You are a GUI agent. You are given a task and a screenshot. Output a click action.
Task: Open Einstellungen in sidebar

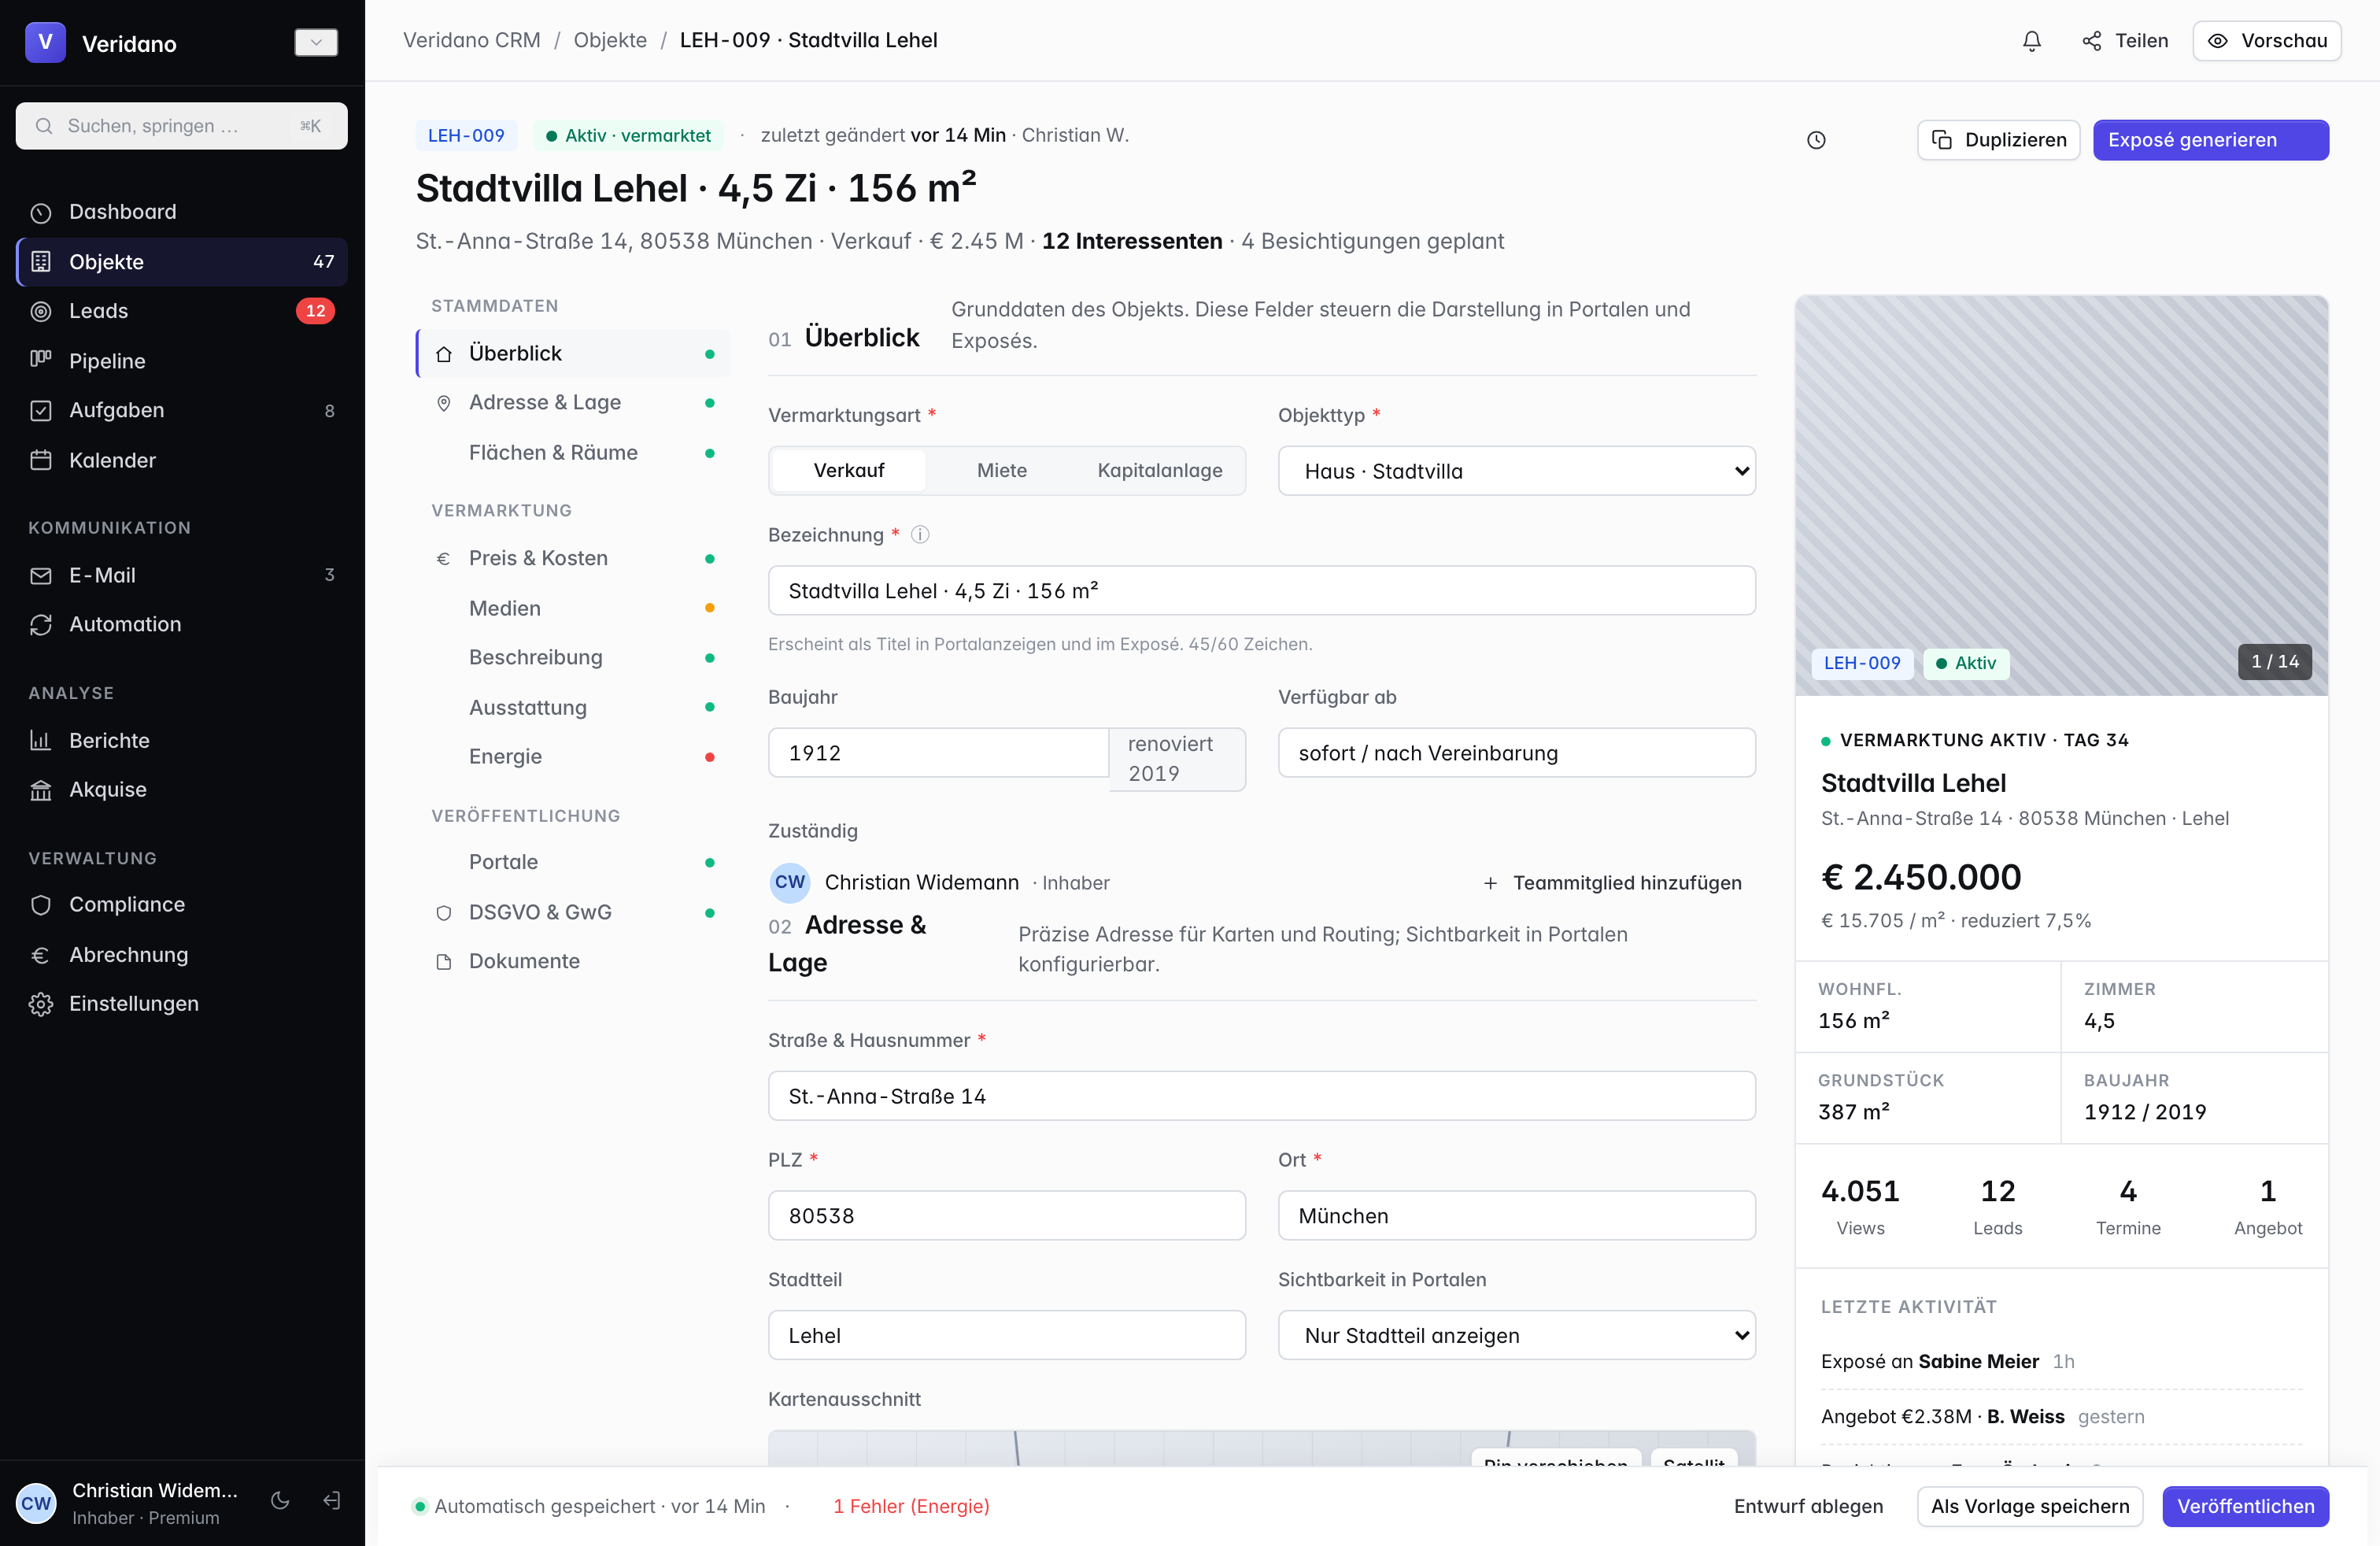coord(182,1003)
